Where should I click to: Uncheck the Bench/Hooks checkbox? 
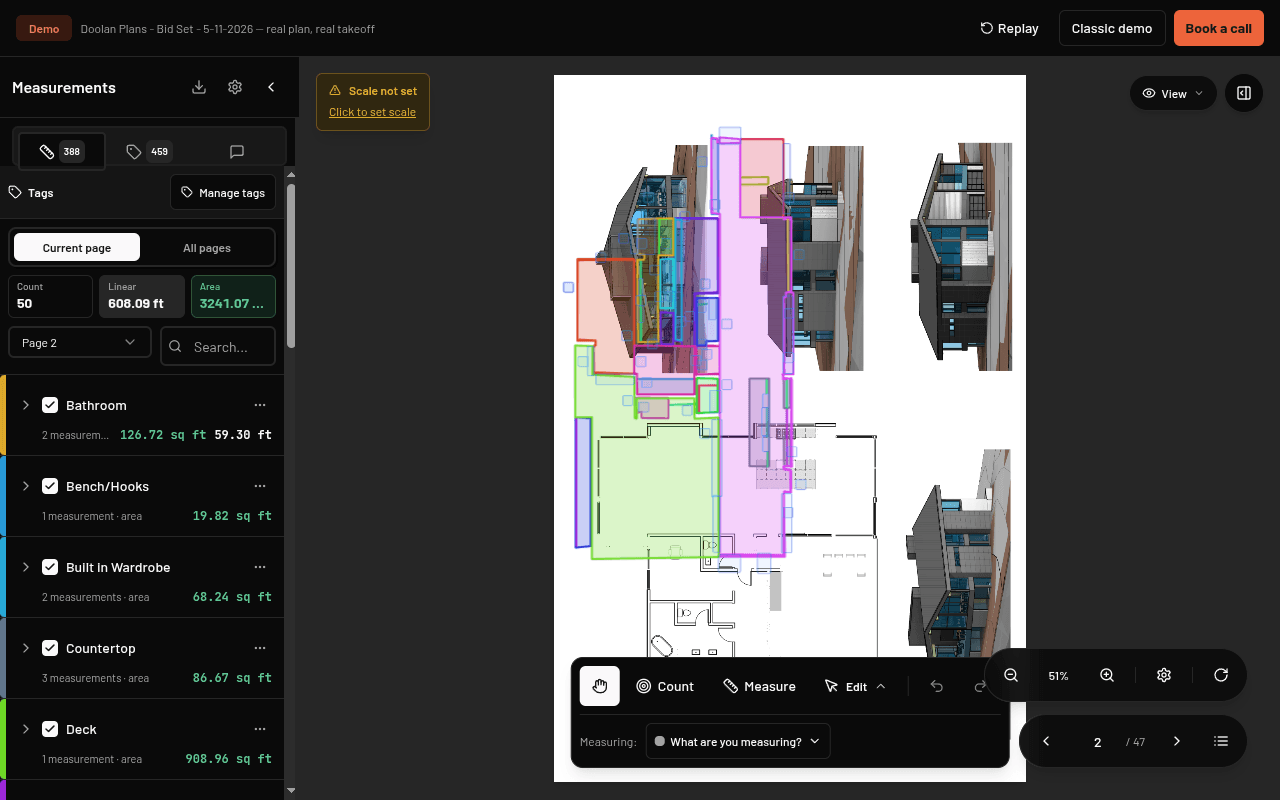click(x=50, y=486)
